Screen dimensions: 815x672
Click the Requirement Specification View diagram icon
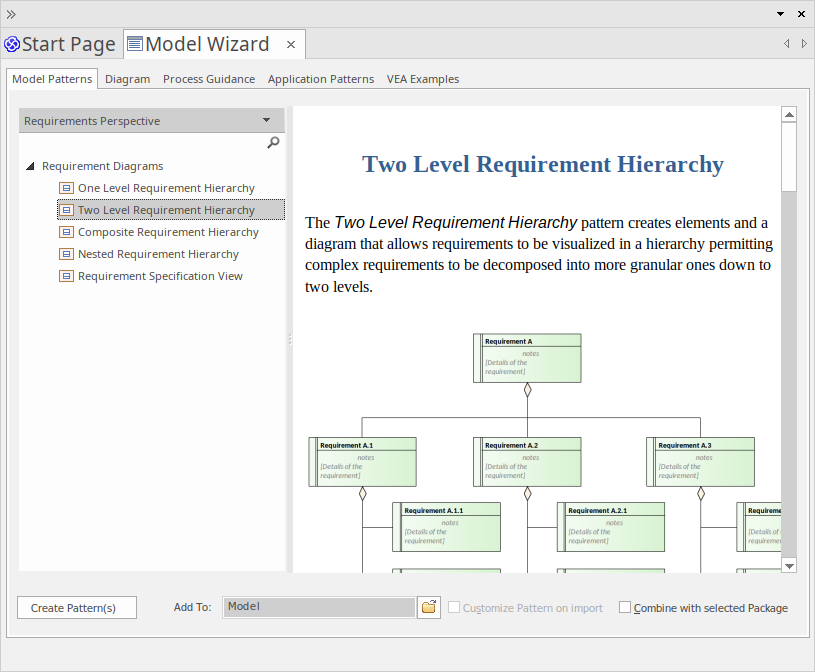click(67, 276)
